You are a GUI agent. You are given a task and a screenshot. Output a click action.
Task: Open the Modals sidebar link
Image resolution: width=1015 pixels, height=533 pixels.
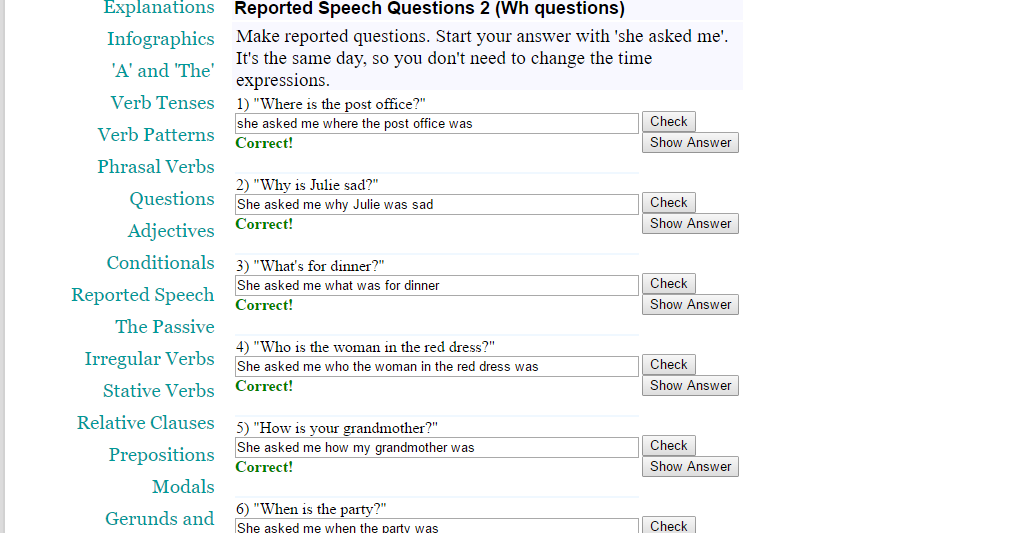click(183, 487)
